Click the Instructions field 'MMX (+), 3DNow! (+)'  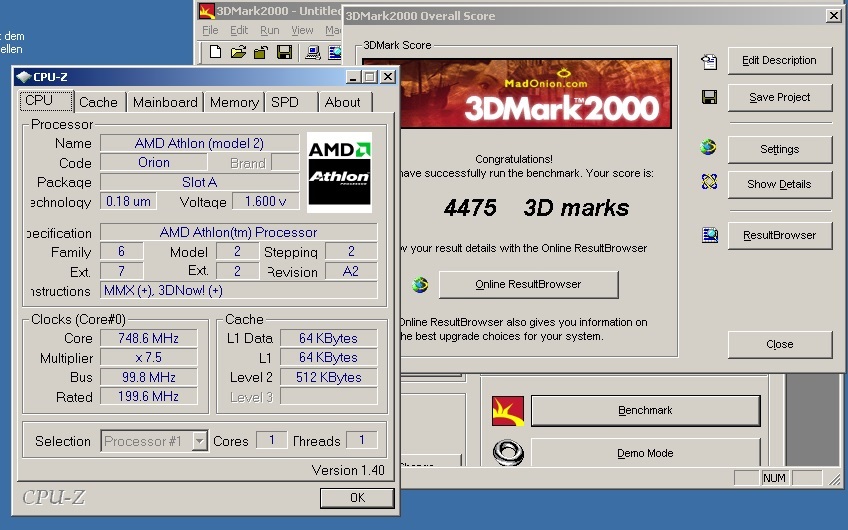coord(238,290)
